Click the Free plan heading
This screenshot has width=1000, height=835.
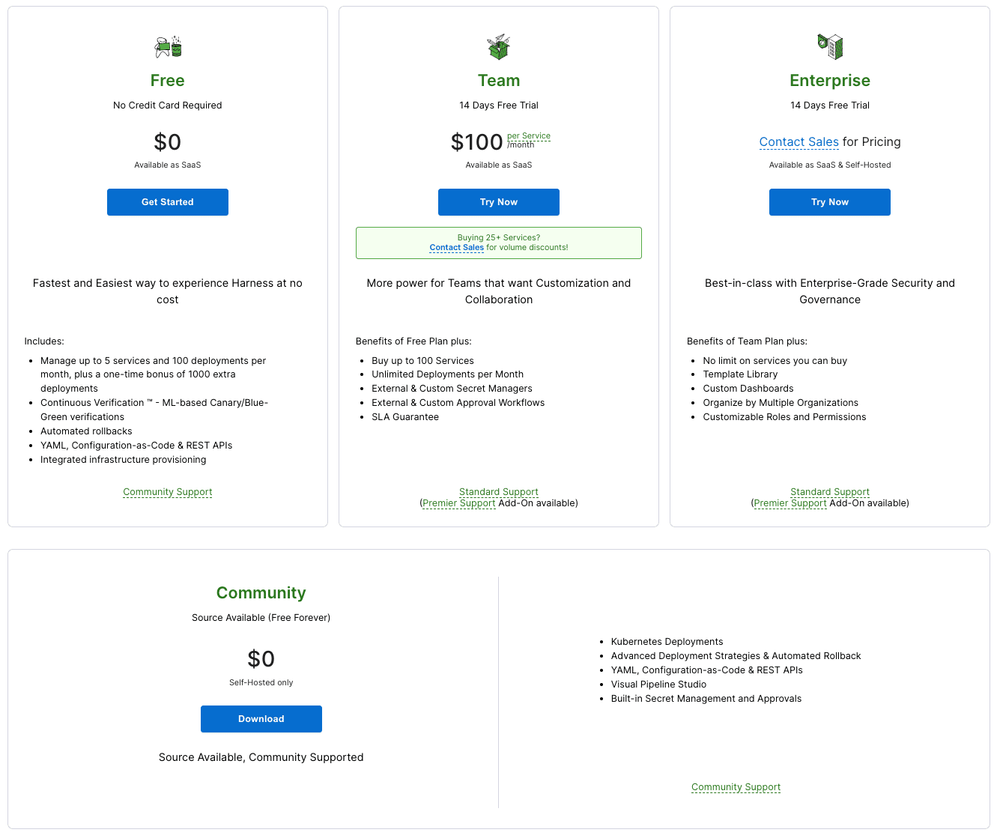pos(167,81)
